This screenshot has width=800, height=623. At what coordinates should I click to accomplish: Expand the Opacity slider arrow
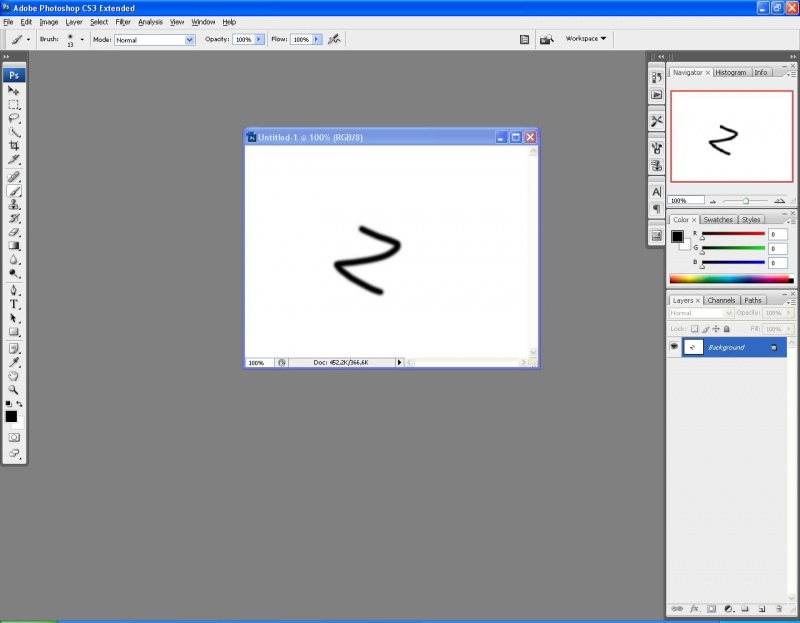(260, 40)
